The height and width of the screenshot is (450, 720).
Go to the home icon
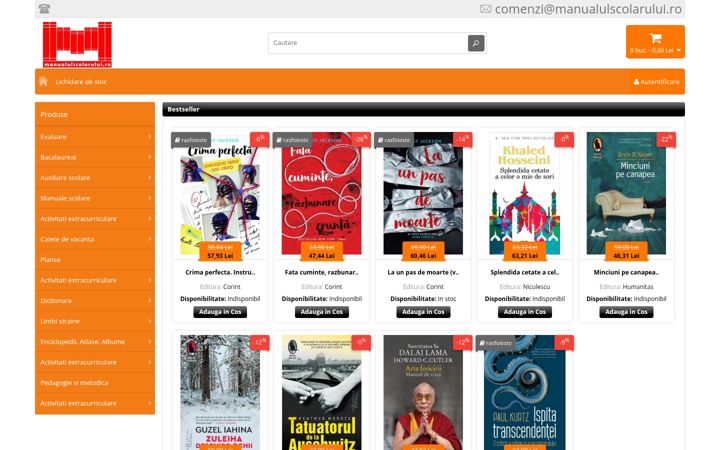pyautogui.click(x=43, y=81)
